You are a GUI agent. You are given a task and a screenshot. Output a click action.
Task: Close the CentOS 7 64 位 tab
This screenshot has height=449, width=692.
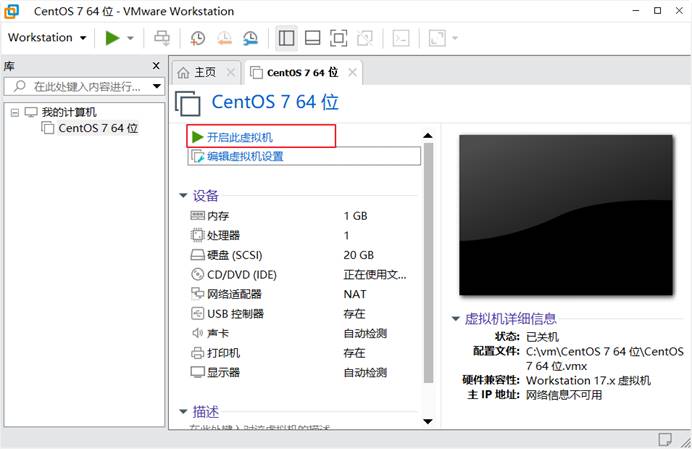pos(353,72)
